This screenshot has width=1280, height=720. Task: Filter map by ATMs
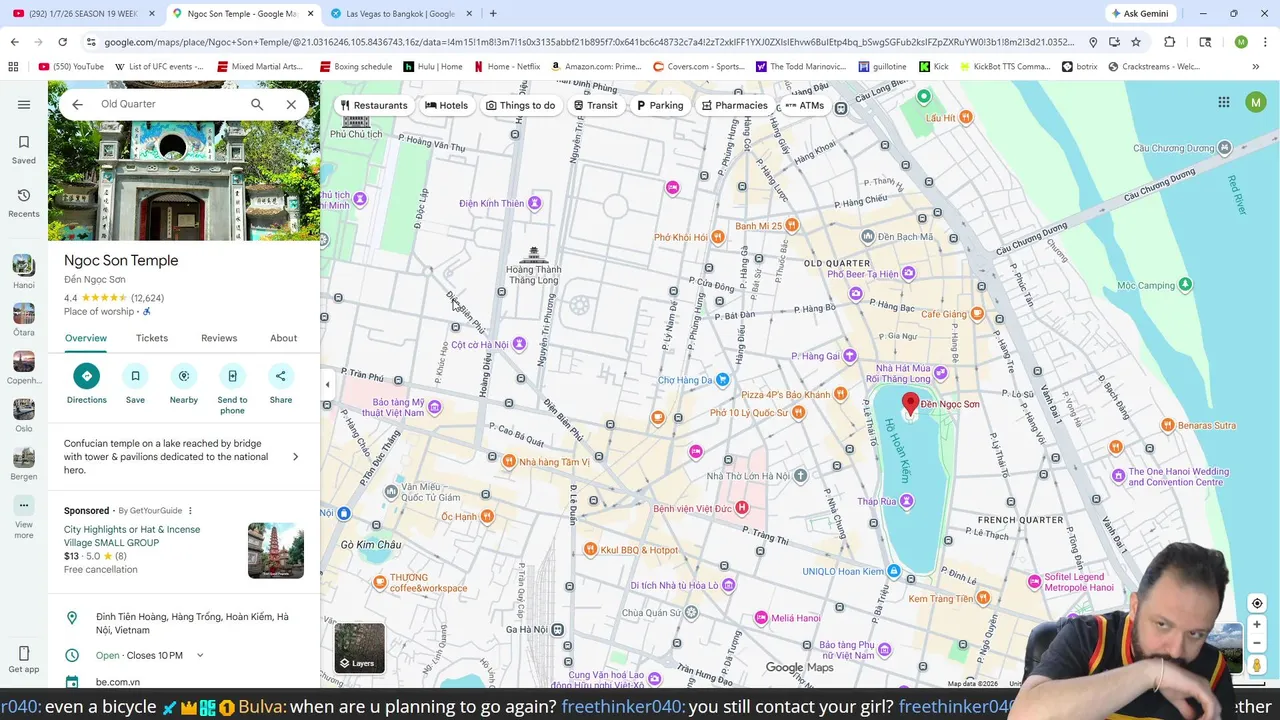tap(805, 105)
